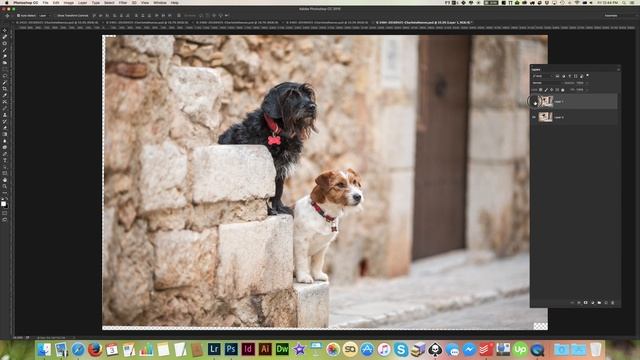
Task: Add a layer style via fx icon
Action: pyautogui.click(x=579, y=302)
